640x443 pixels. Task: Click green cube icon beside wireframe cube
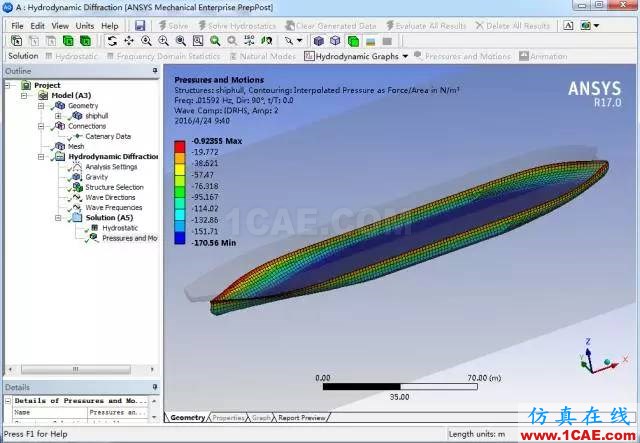pyautogui.click(x=353, y=41)
